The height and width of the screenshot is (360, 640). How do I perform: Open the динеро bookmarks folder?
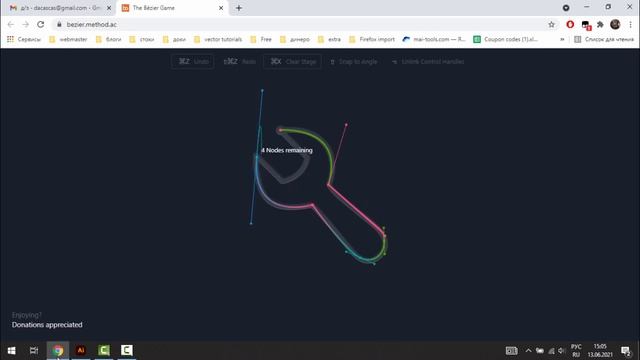point(295,39)
